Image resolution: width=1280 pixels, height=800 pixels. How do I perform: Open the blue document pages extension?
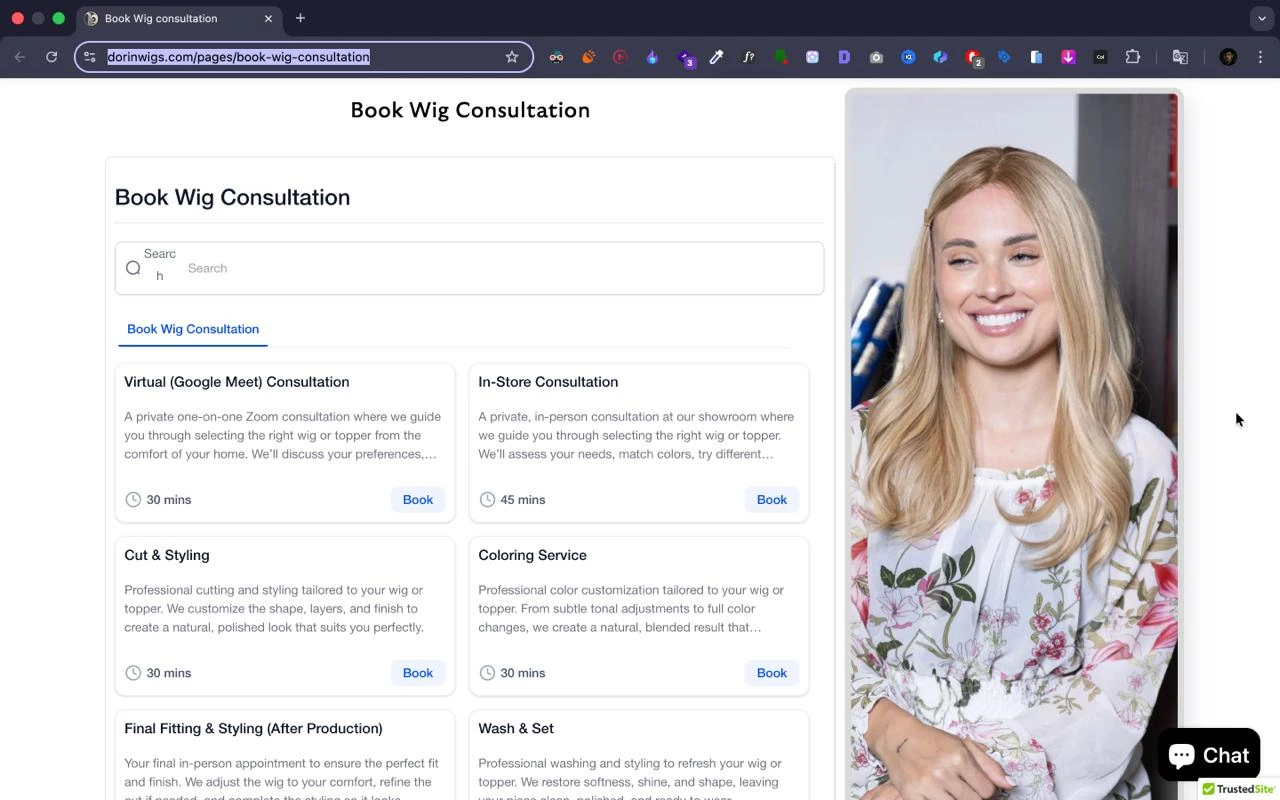coord(1036,57)
